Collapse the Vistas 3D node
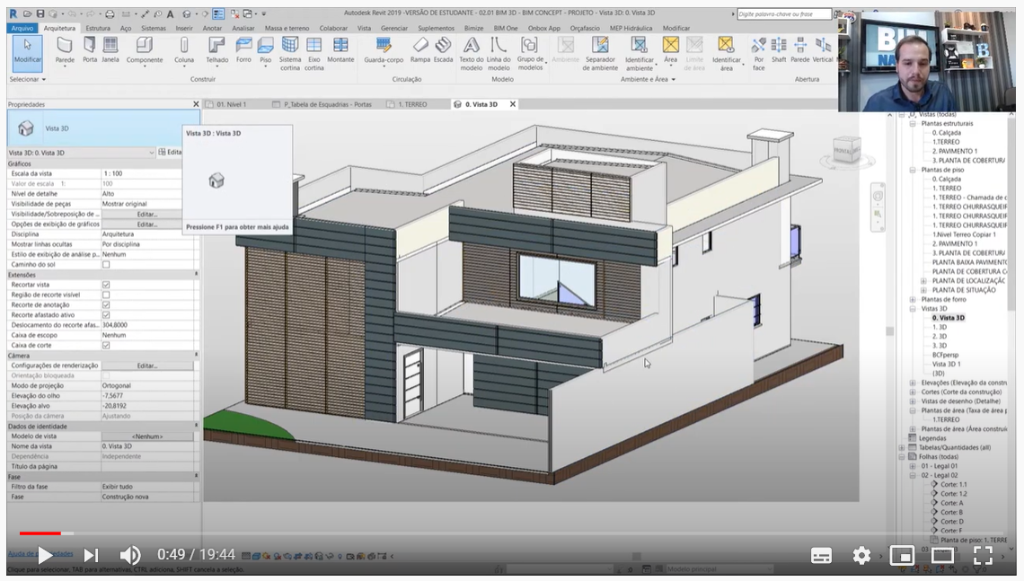Viewport: 1024px width, 581px height. (913, 309)
